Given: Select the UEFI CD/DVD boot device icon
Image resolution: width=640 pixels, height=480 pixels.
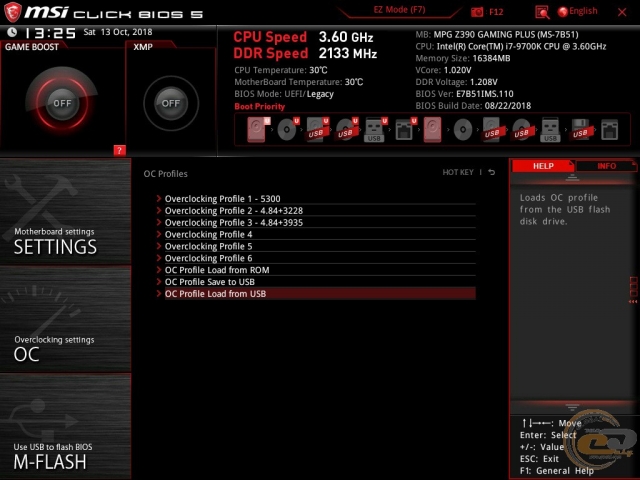Looking at the screenshot, I should pos(288,129).
